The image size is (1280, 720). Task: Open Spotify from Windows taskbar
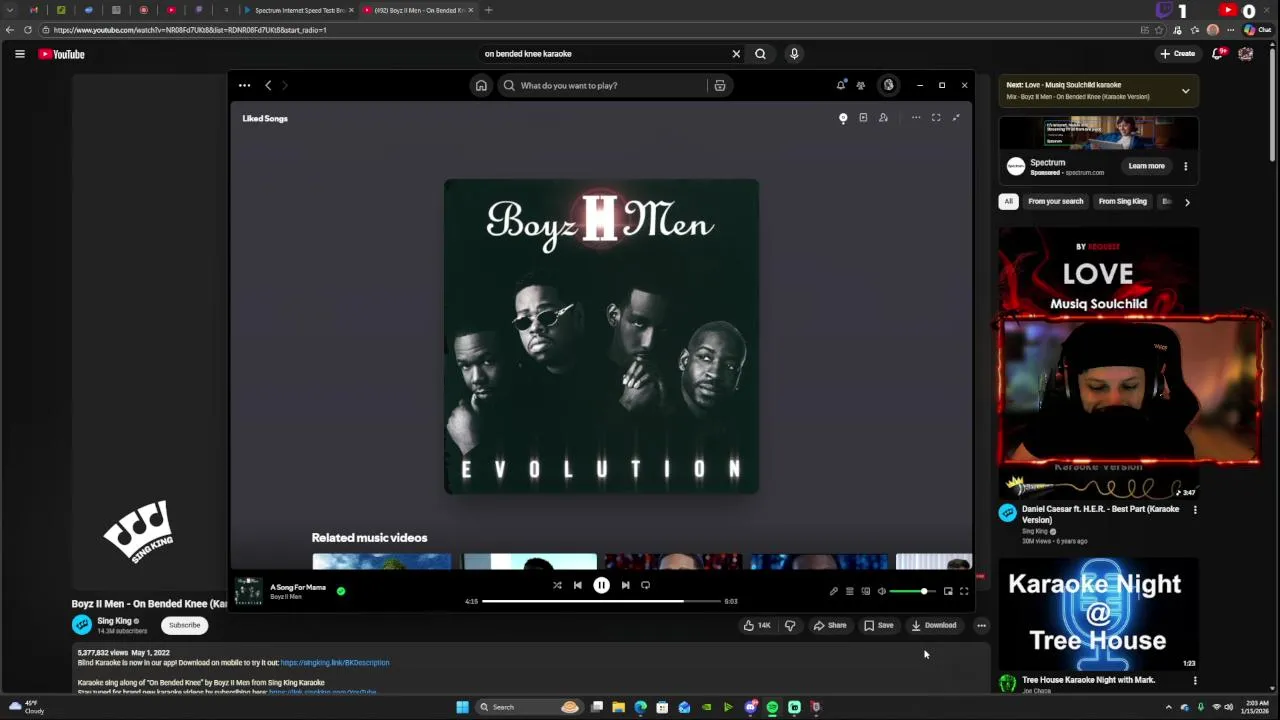point(772,707)
